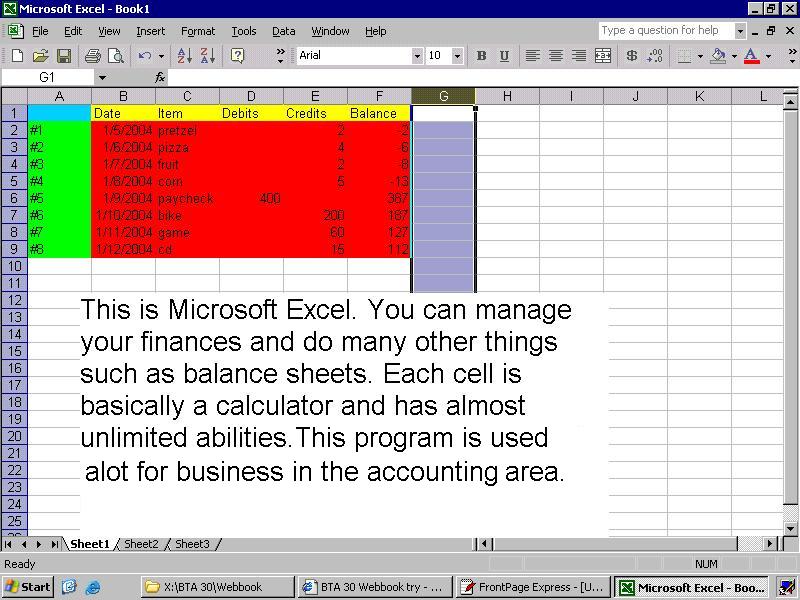
Task: Click Microsoft Excel taskbar button
Action: click(691, 587)
